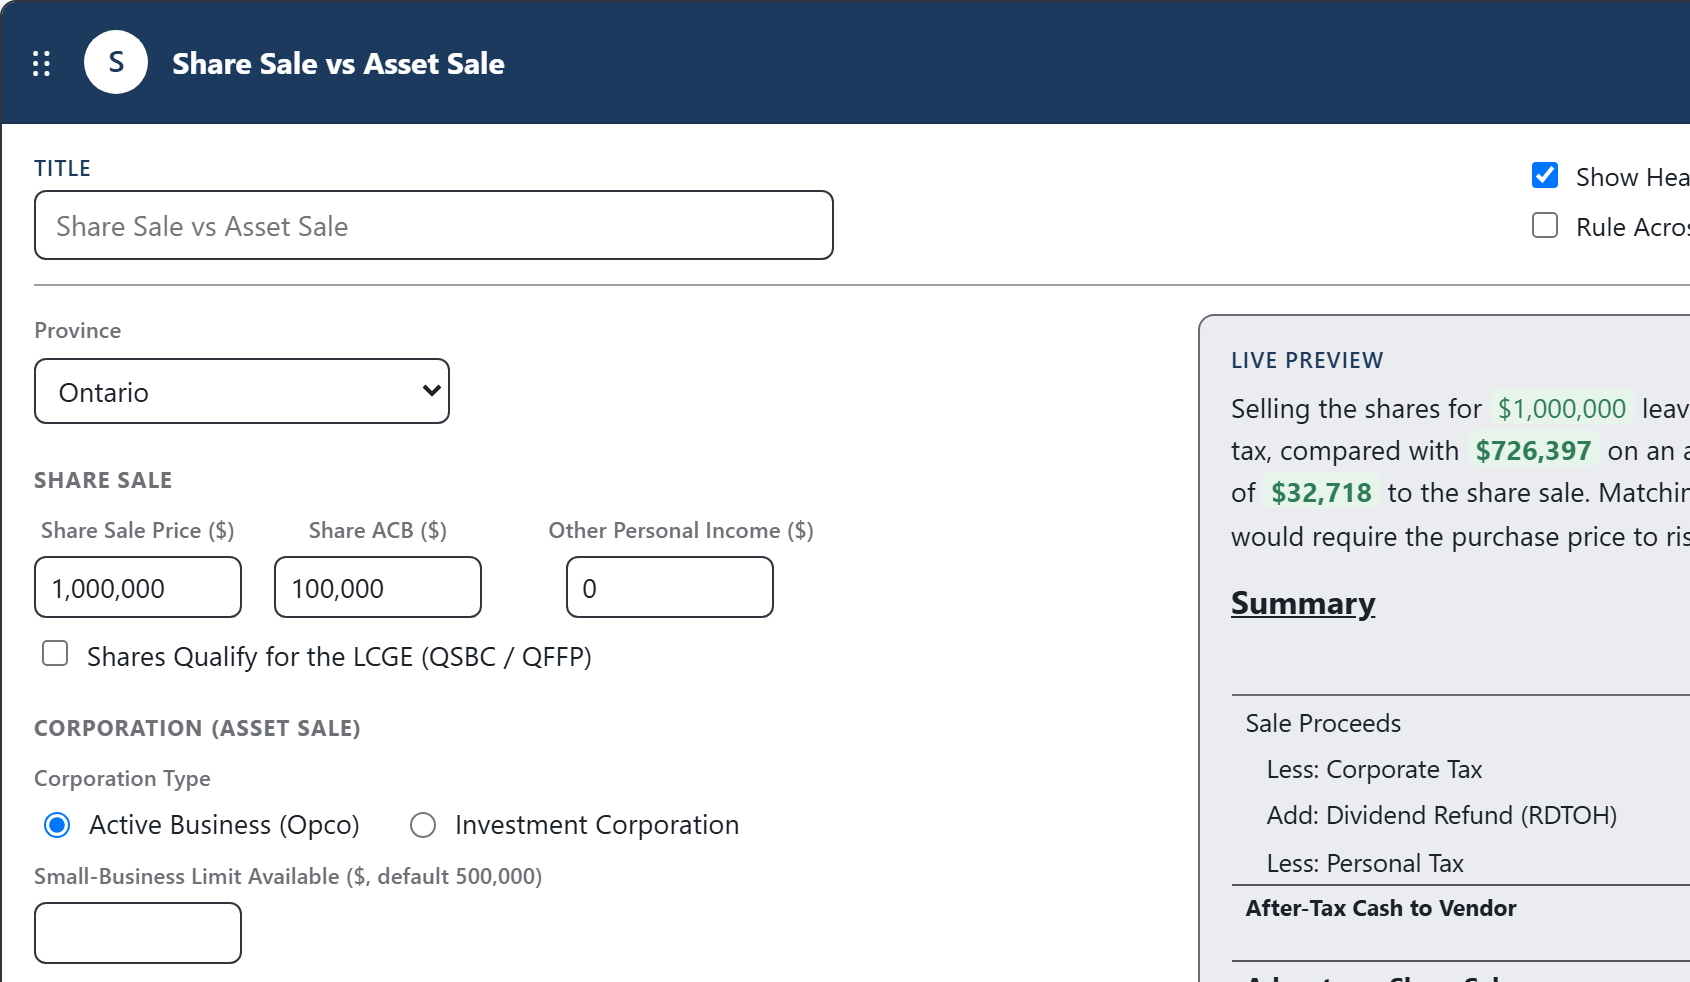Click the Other Personal Income field
1690x982 pixels.
(670, 587)
